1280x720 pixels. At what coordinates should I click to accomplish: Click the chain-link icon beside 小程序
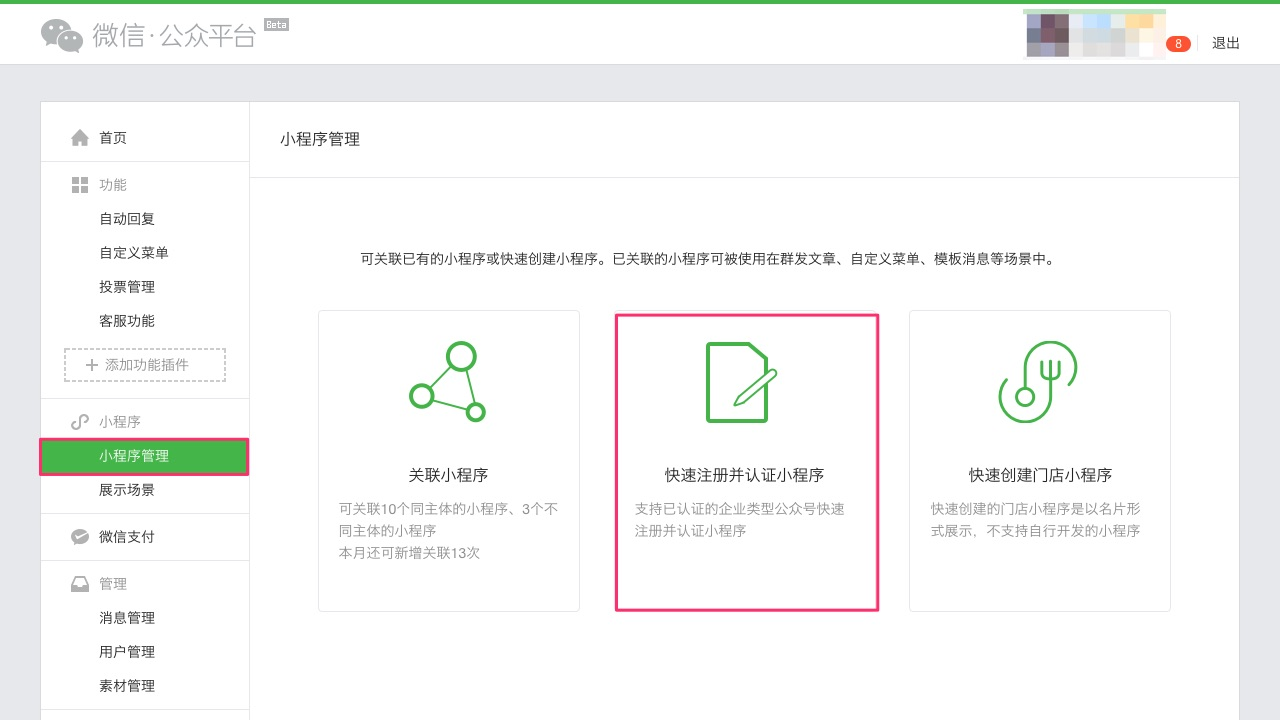pos(80,421)
